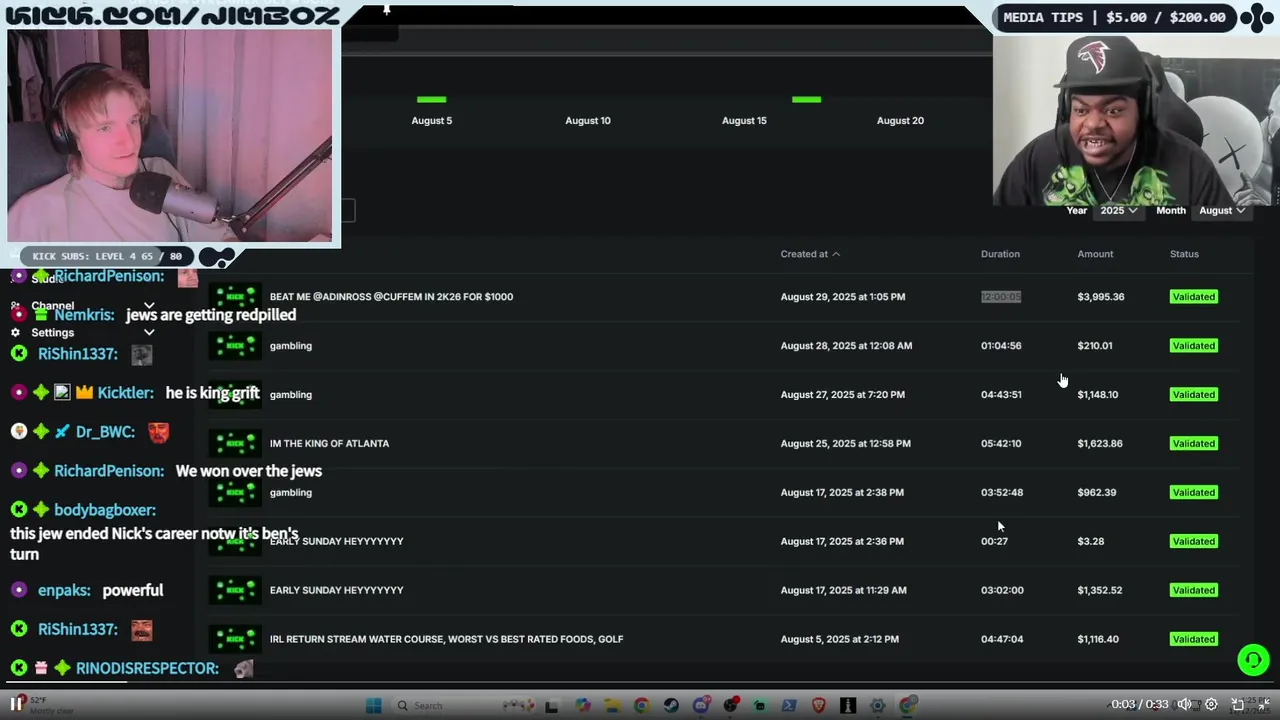Click the Duration column header
The height and width of the screenshot is (720, 1280).
point(1000,254)
